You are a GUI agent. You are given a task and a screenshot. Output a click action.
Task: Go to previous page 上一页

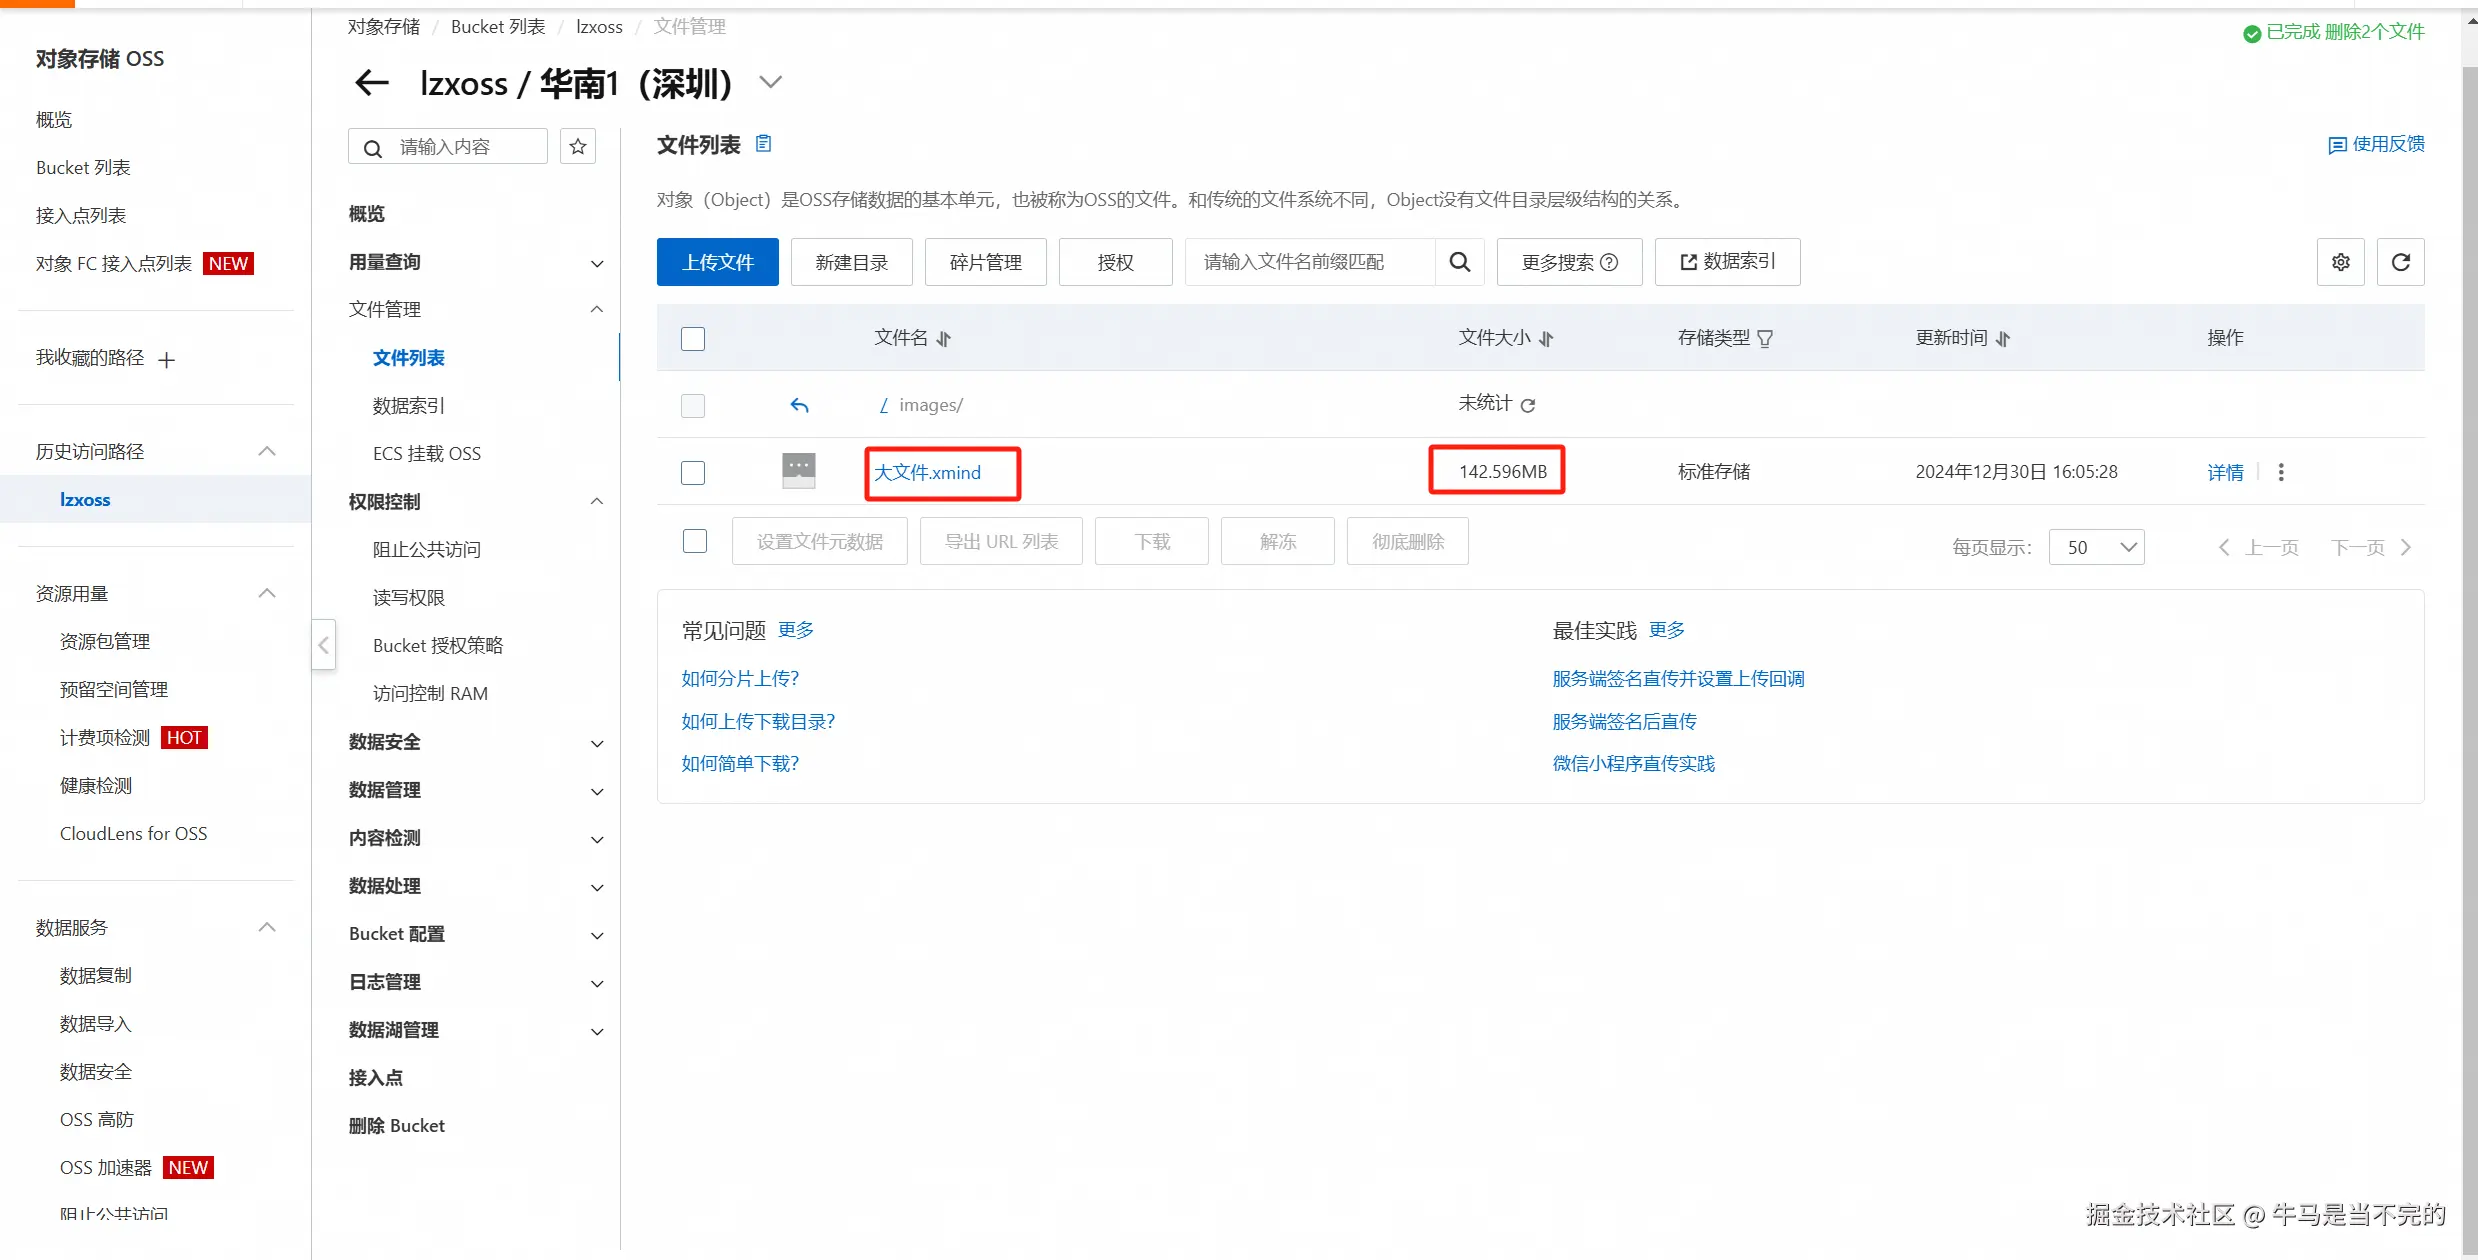pos(2259,547)
